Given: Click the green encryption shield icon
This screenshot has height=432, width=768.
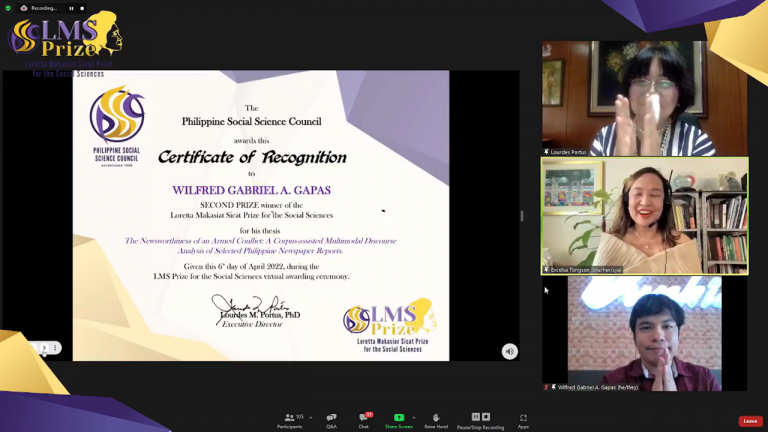Looking at the screenshot, I should (8, 8).
